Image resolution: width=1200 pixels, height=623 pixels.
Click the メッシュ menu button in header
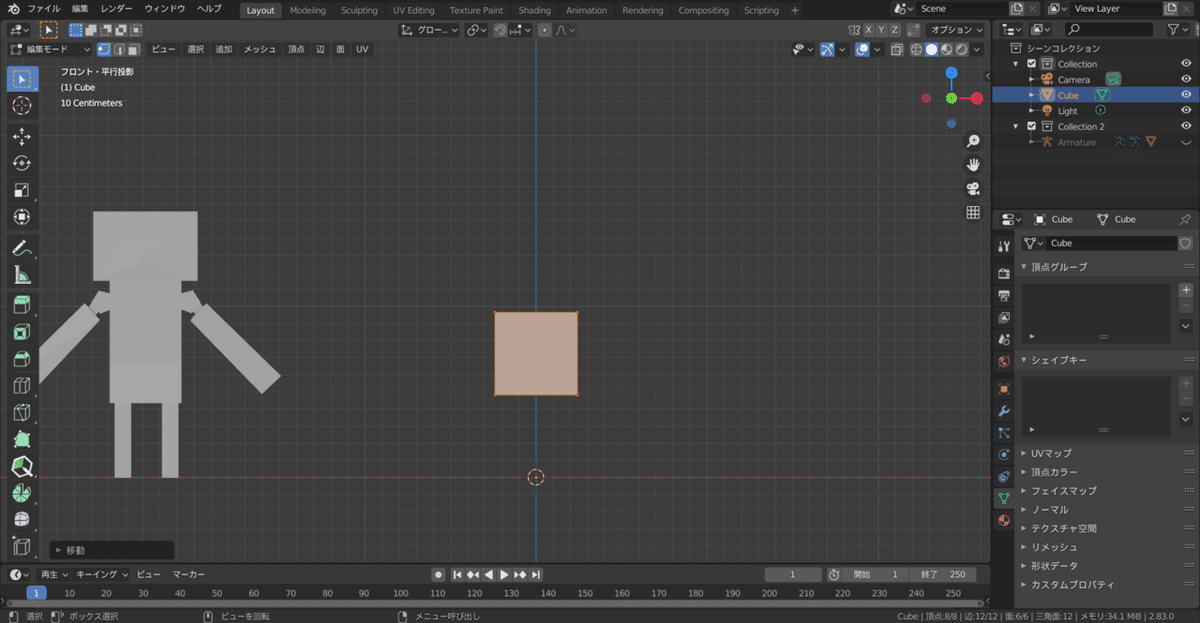point(260,49)
